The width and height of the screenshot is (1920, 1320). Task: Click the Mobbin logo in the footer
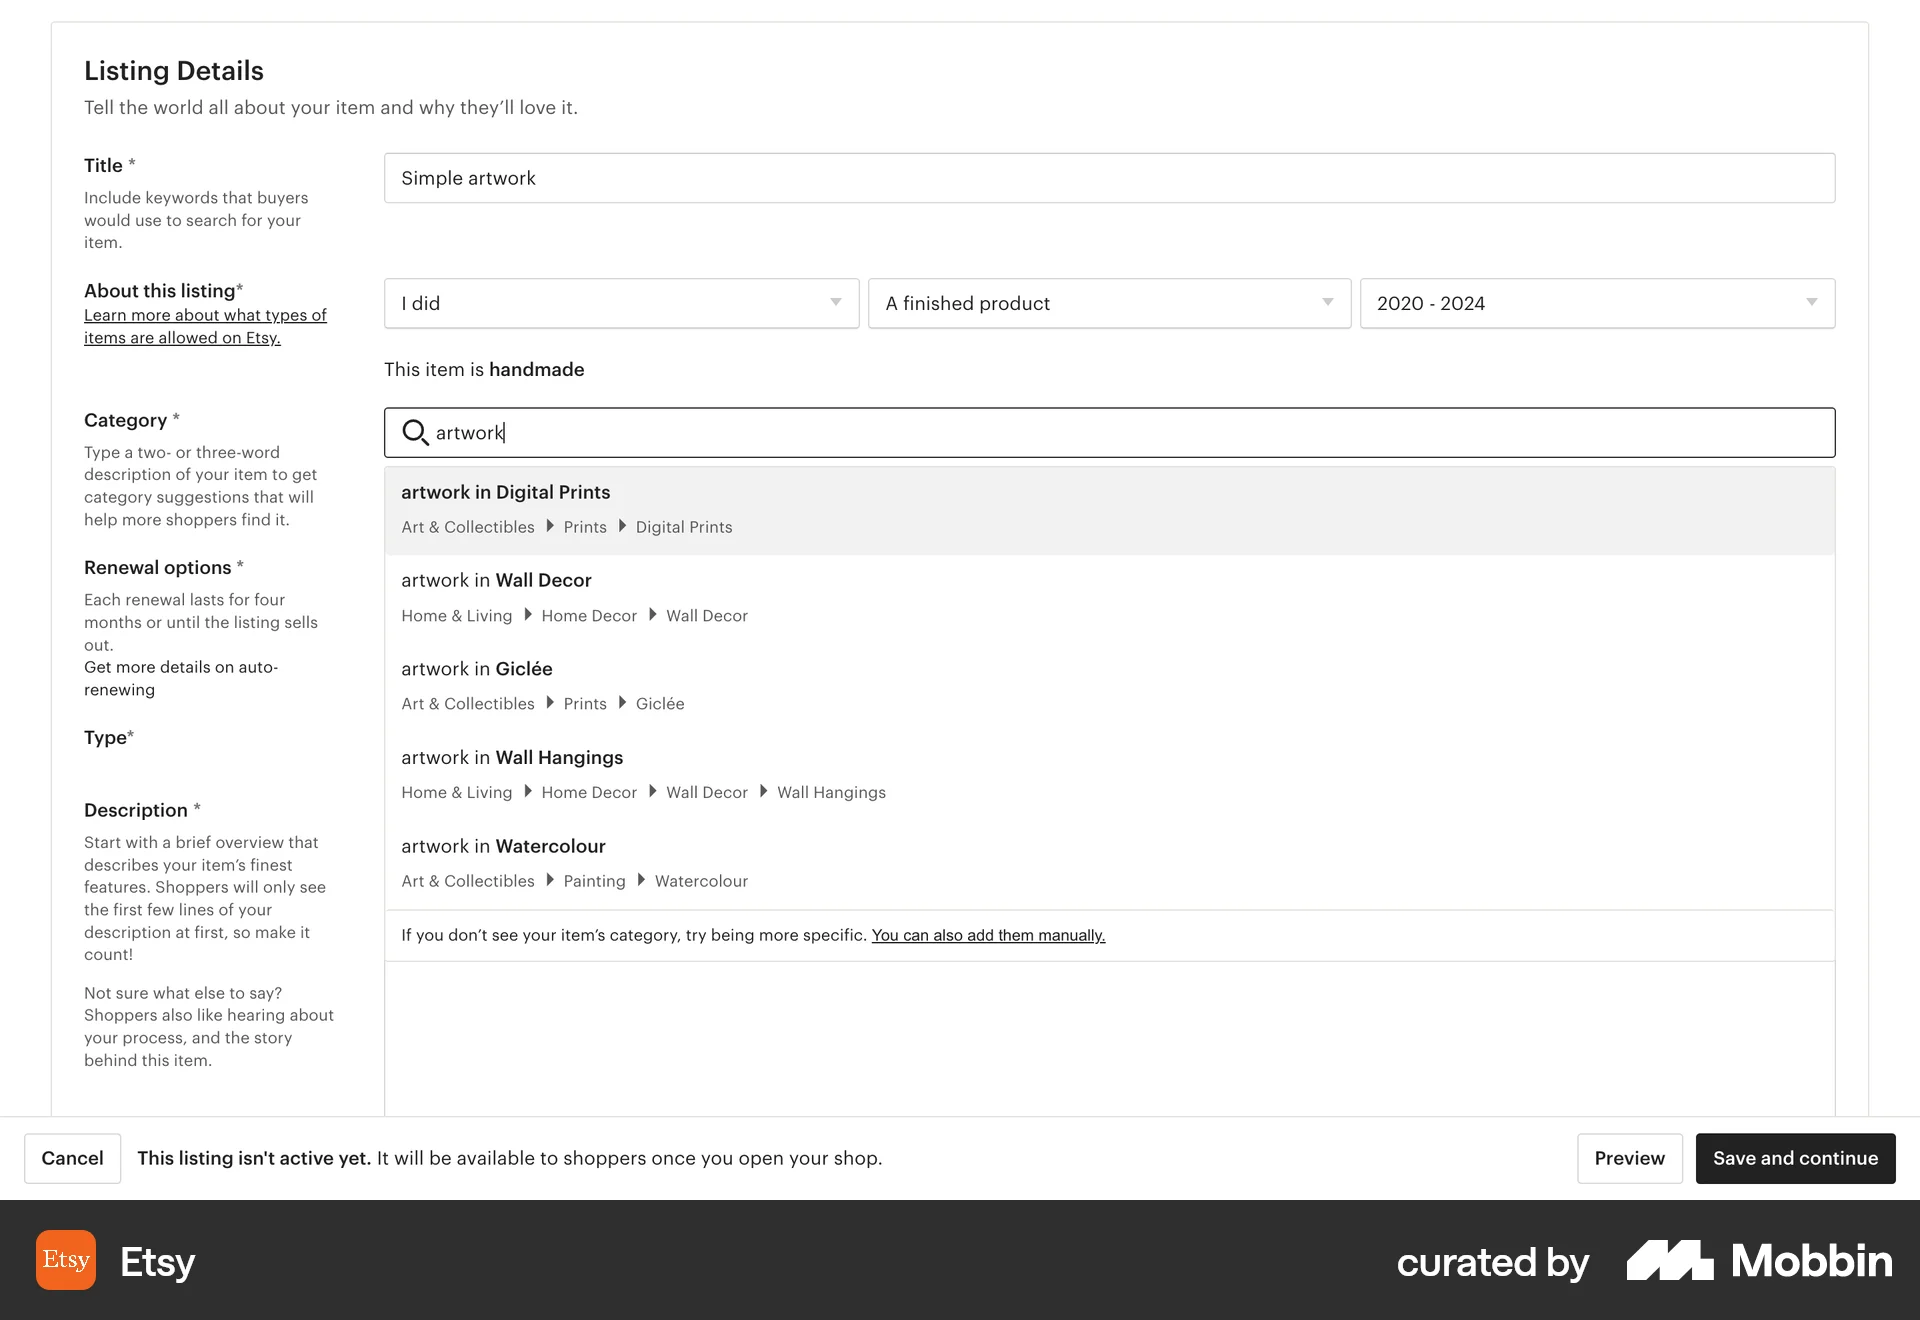1758,1262
